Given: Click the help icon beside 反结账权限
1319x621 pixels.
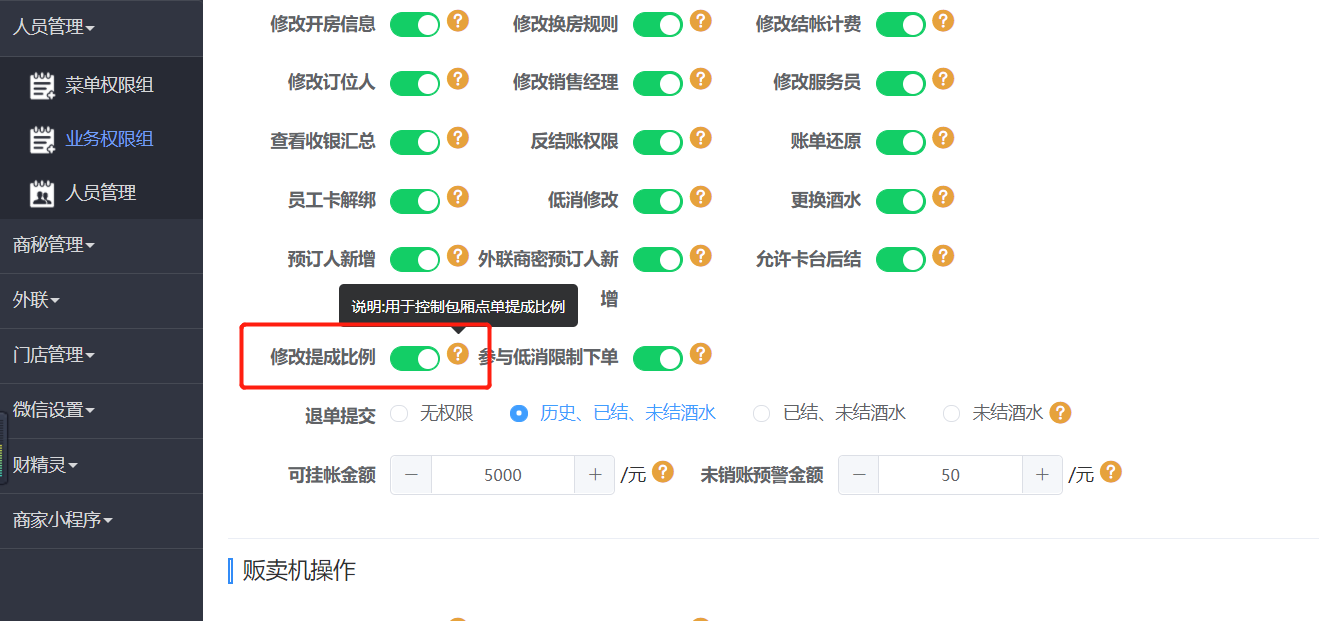Looking at the screenshot, I should coord(701,138).
